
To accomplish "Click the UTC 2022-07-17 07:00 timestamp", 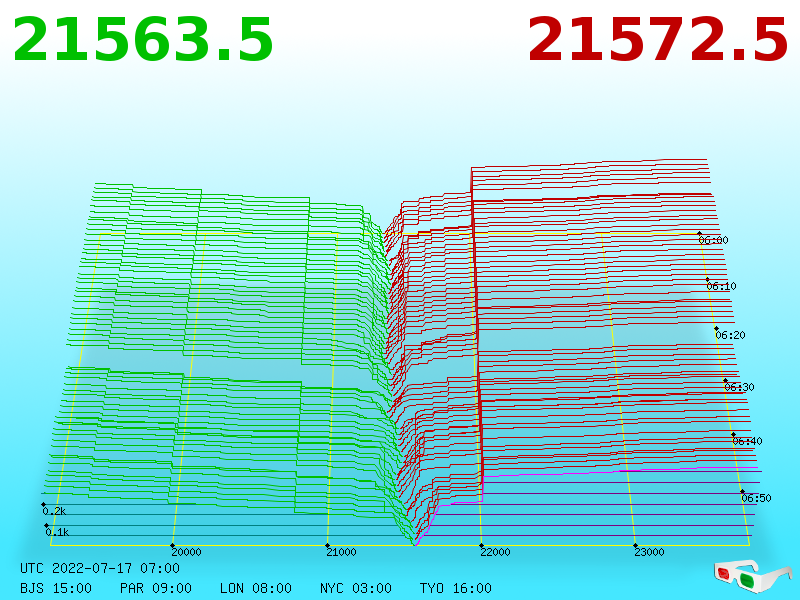I will tap(100, 568).
